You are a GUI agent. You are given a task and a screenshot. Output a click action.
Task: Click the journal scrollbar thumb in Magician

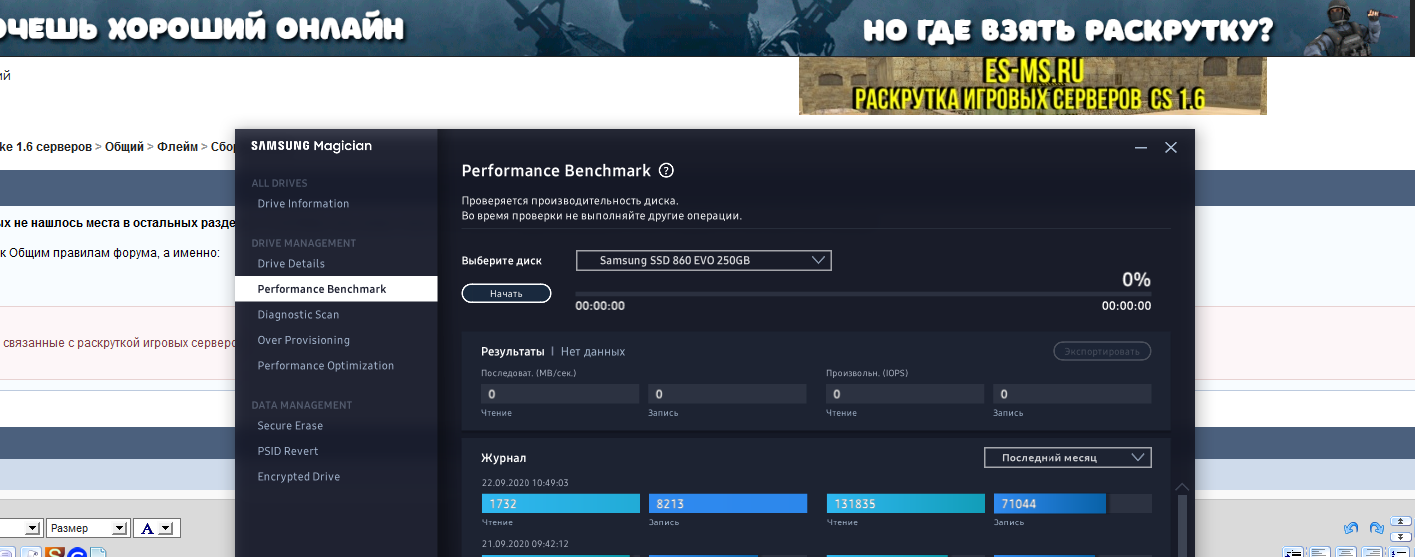pyautogui.click(x=1182, y=525)
